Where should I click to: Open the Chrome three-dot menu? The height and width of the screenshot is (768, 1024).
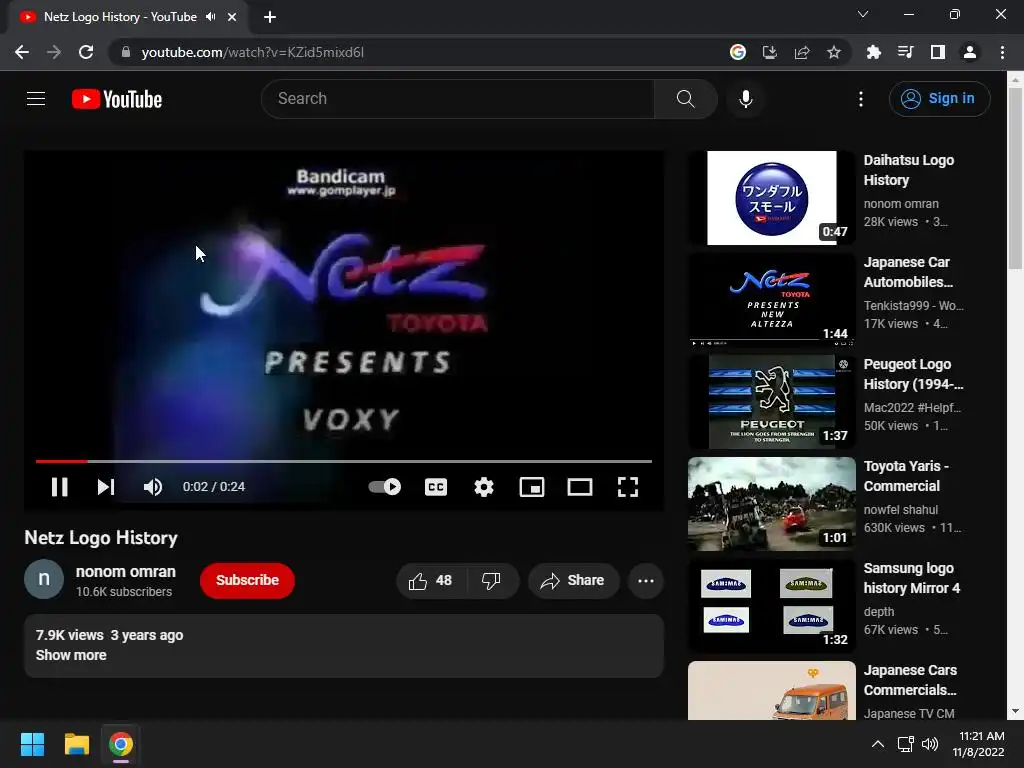(x=1002, y=52)
